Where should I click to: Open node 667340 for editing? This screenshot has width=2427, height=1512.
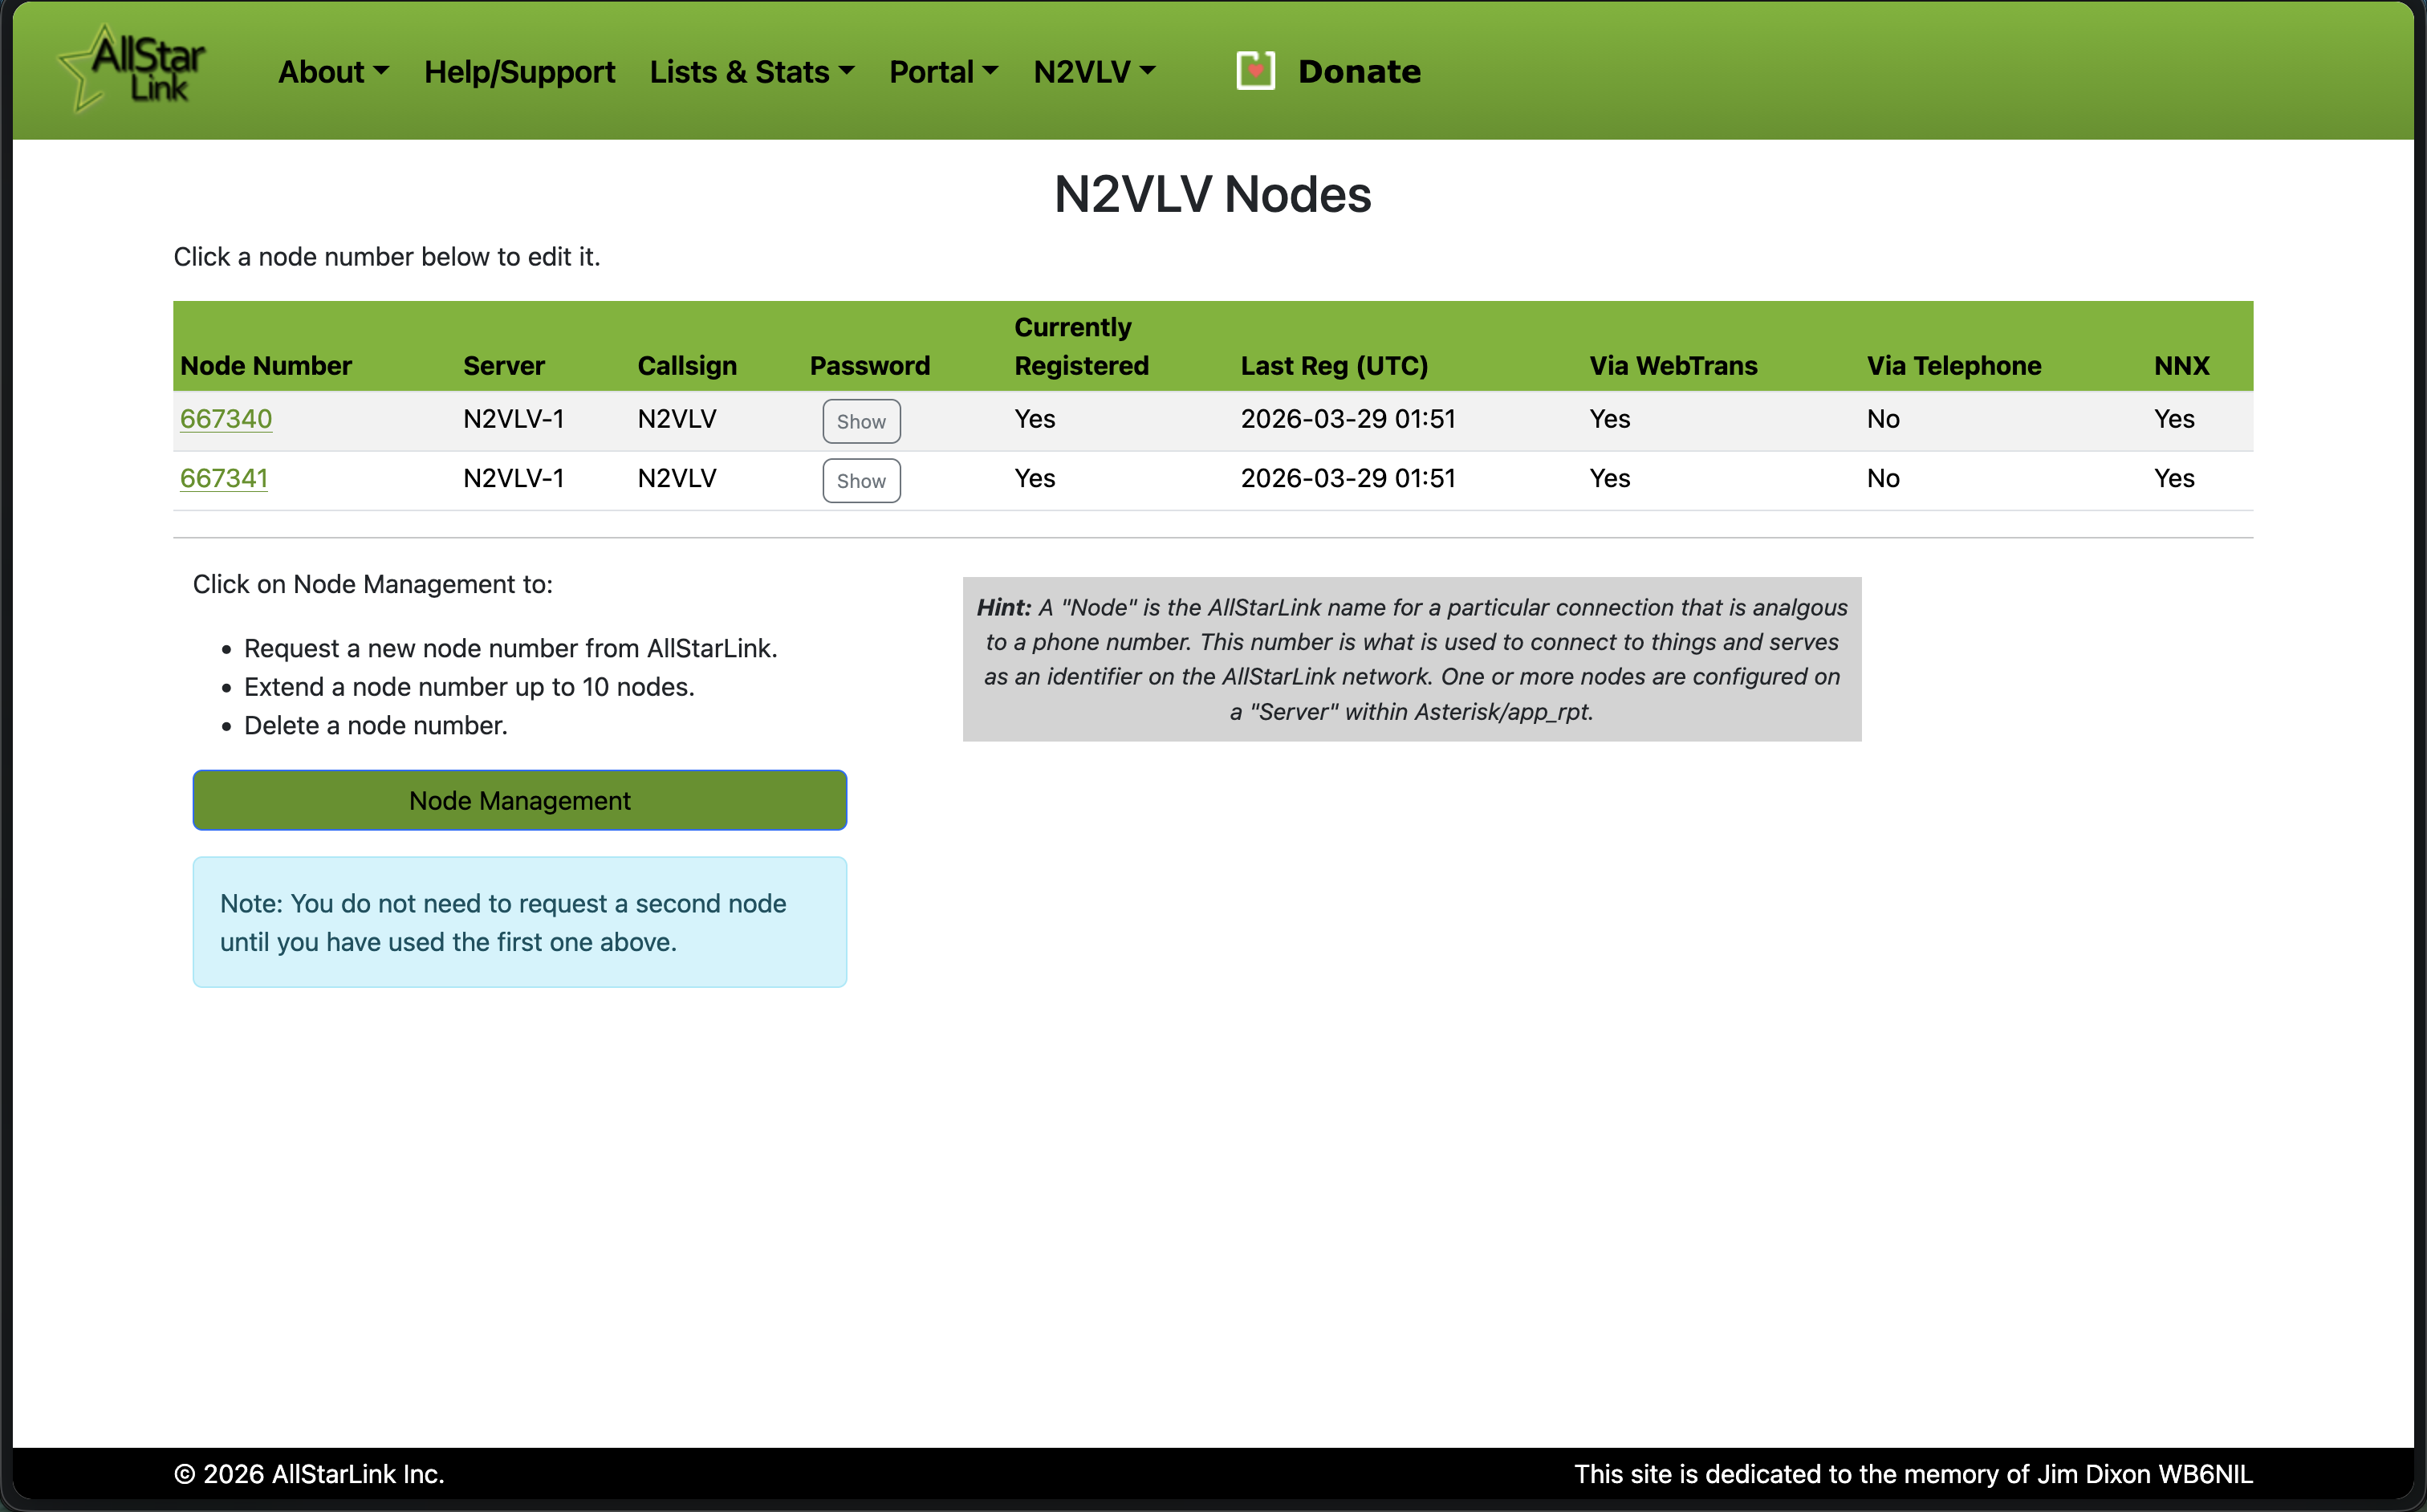[226, 419]
